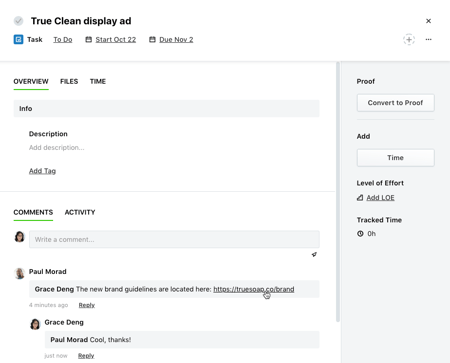Switch to the Files tab

(x=69, y=81)
